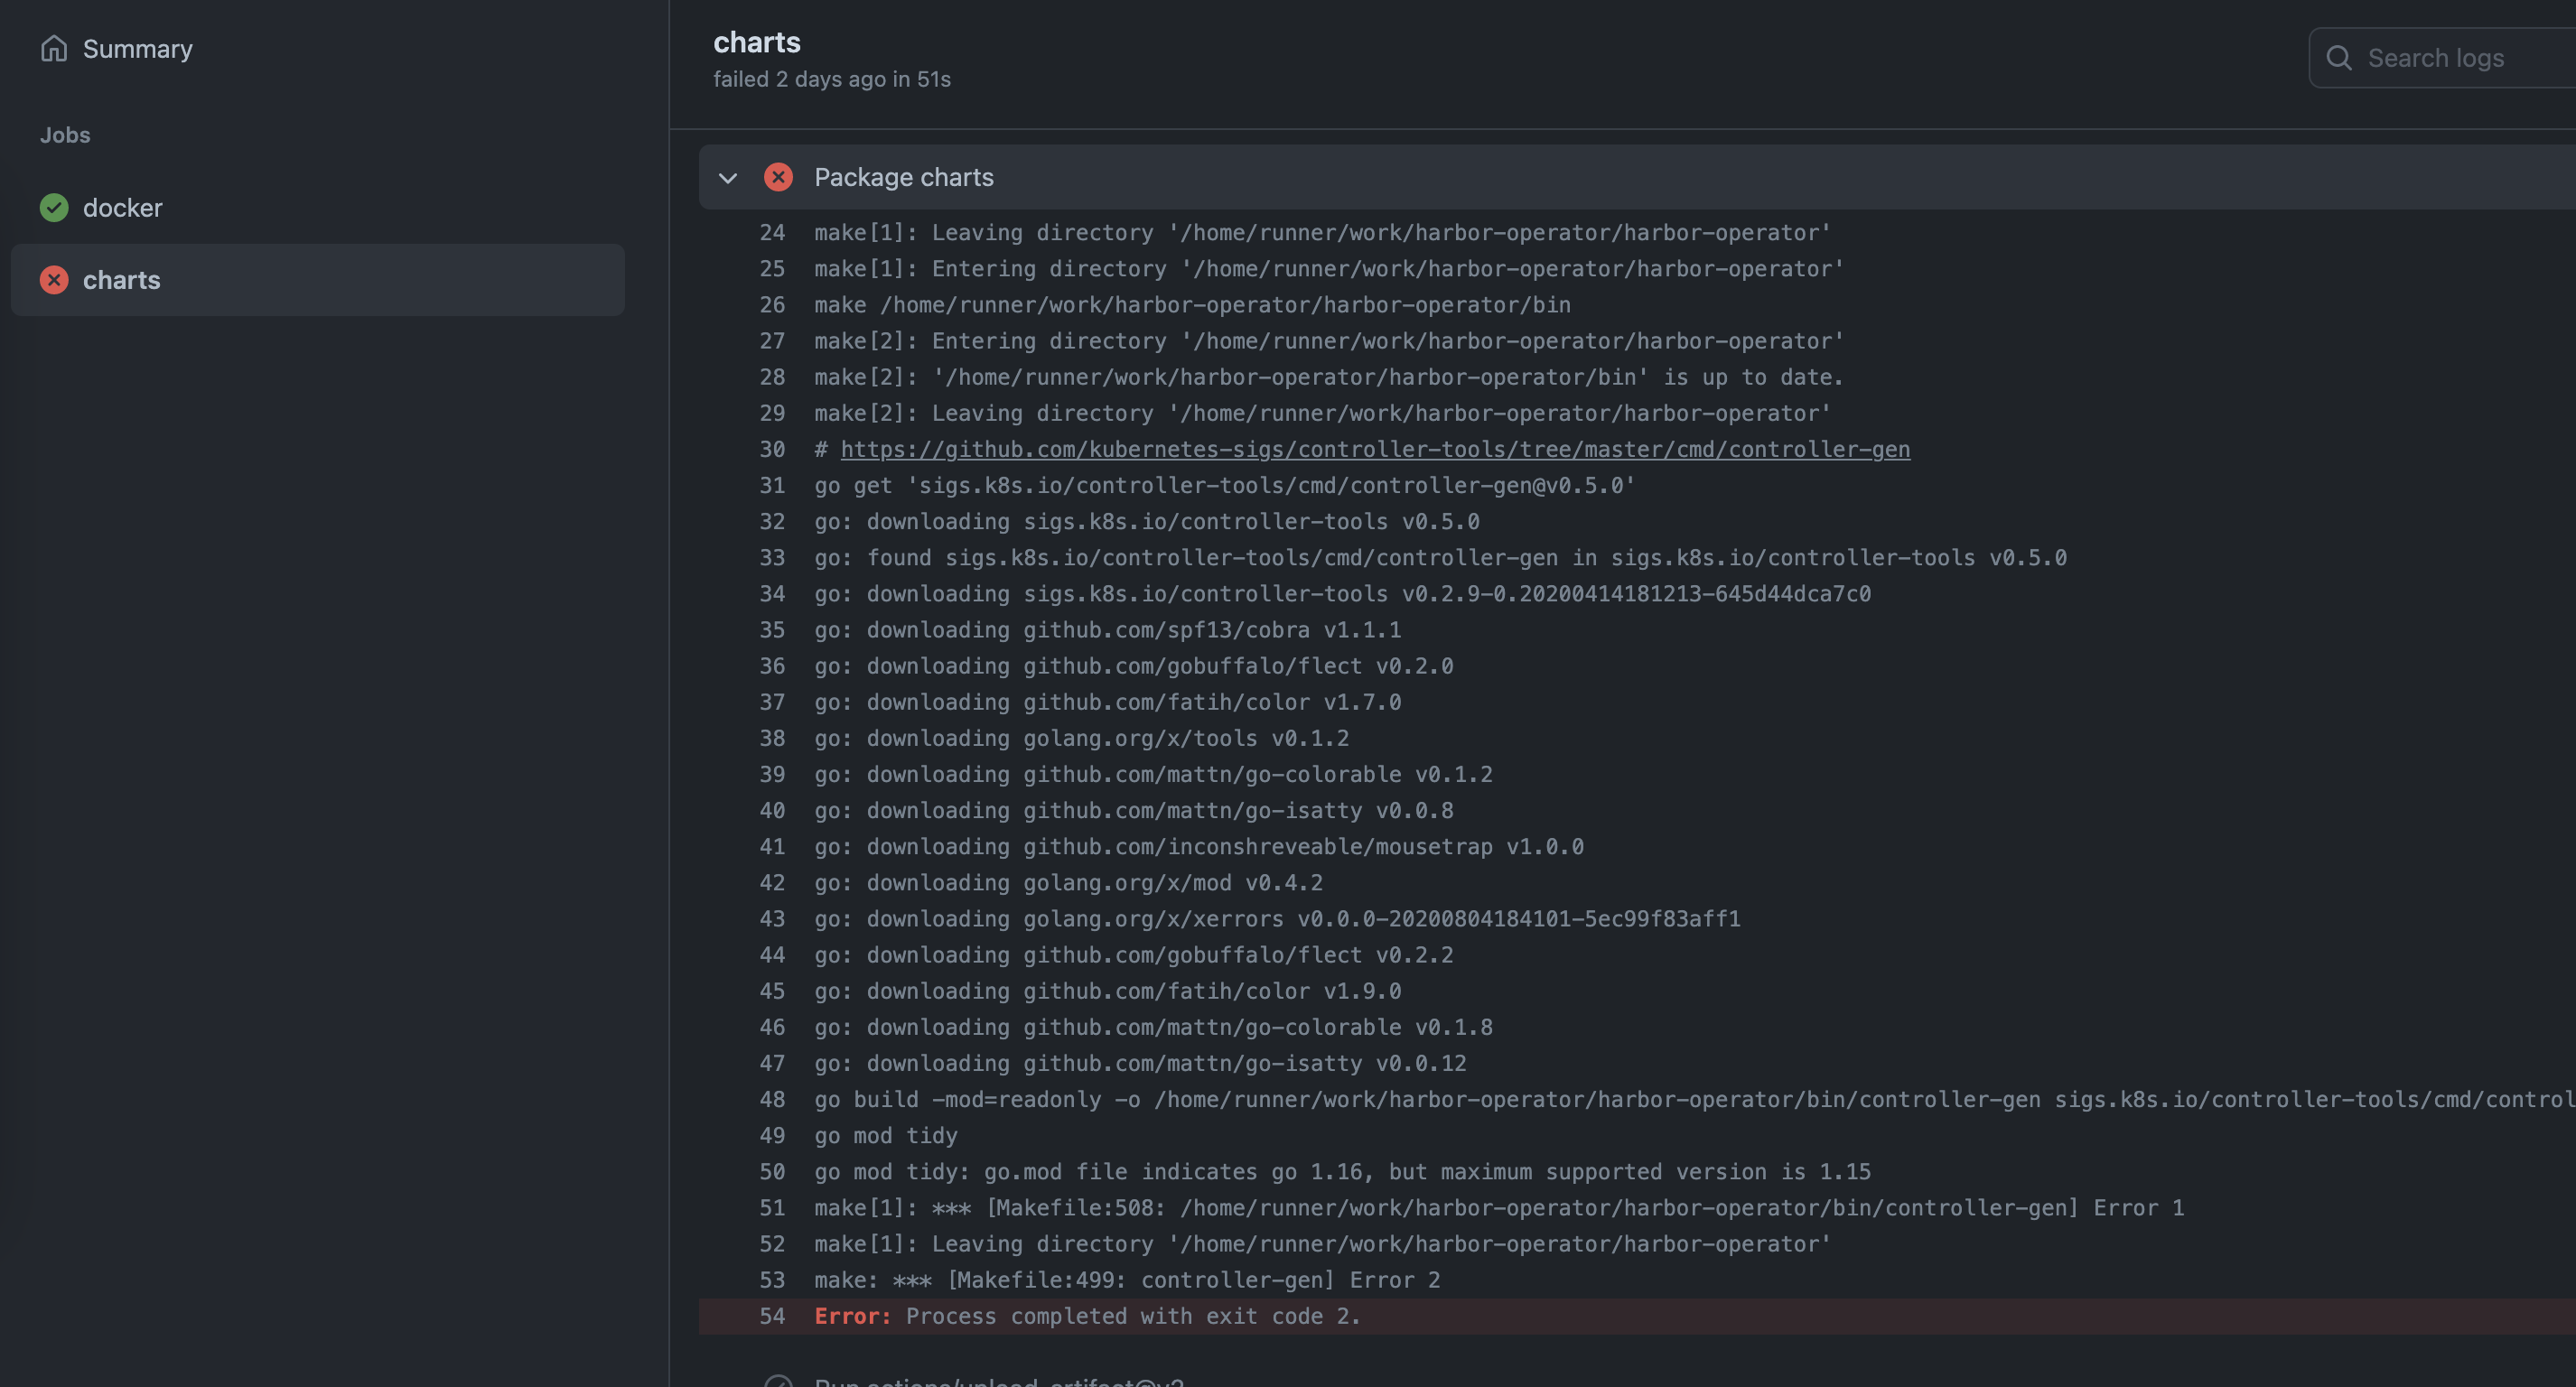Switch to the docker job

click(x=122, y=208)
